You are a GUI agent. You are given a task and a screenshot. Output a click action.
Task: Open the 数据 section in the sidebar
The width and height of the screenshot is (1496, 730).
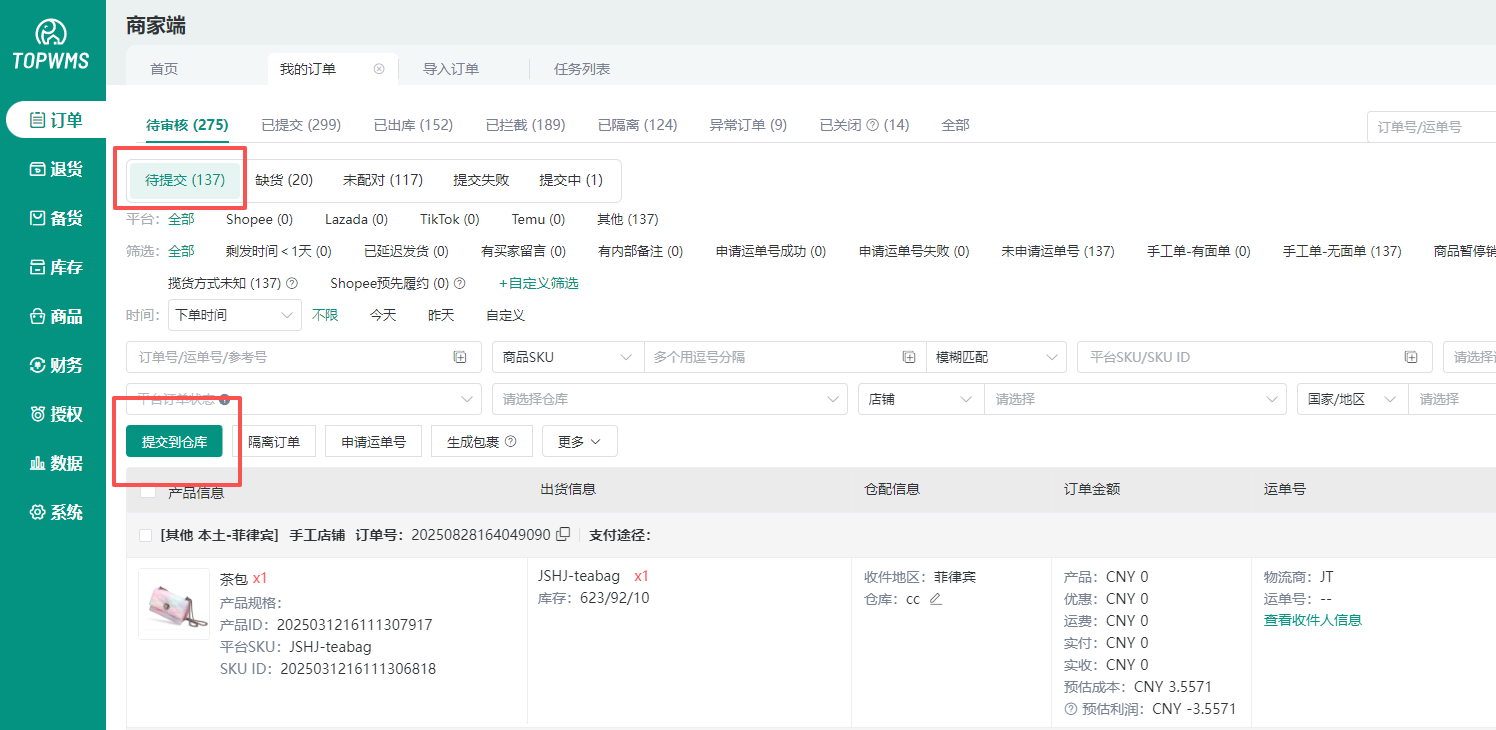[55, 462]
